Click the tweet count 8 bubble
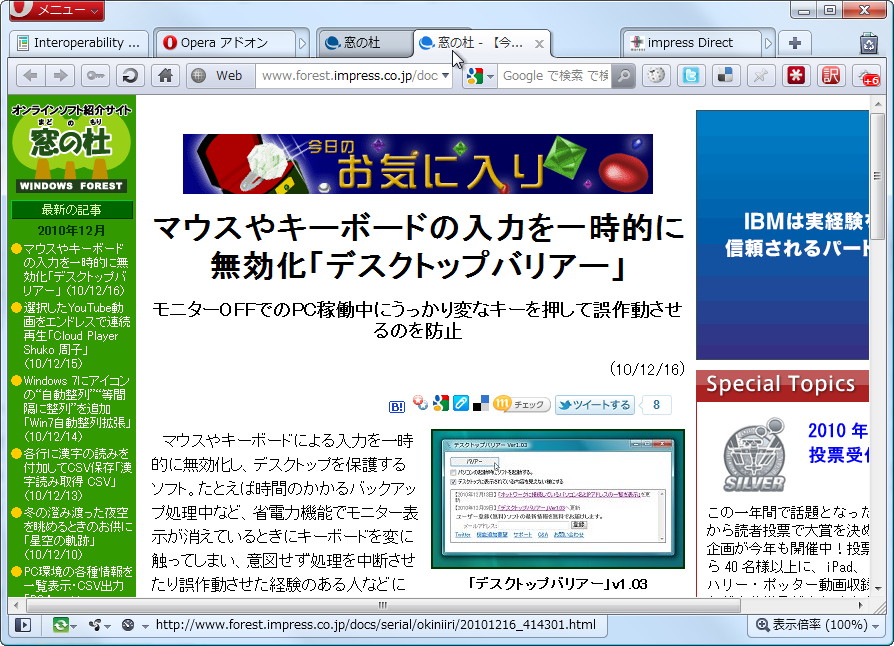This screenshot has height=646, width=894. pos(656,405)
